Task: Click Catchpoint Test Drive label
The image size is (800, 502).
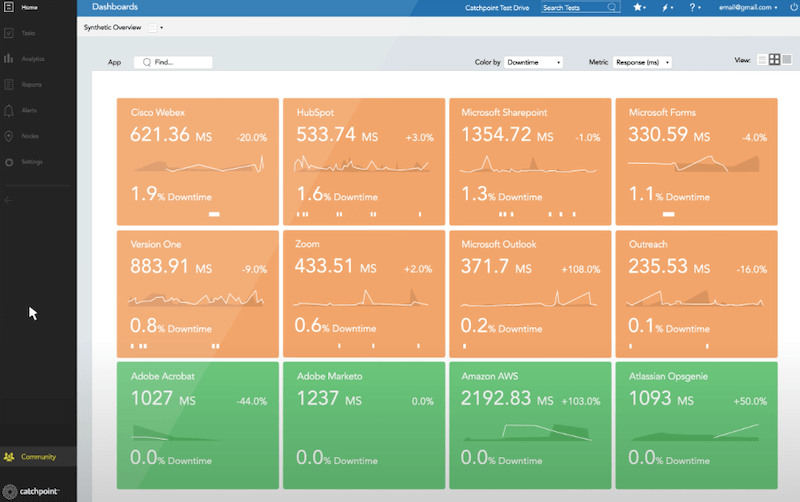Action: (496, 8)
